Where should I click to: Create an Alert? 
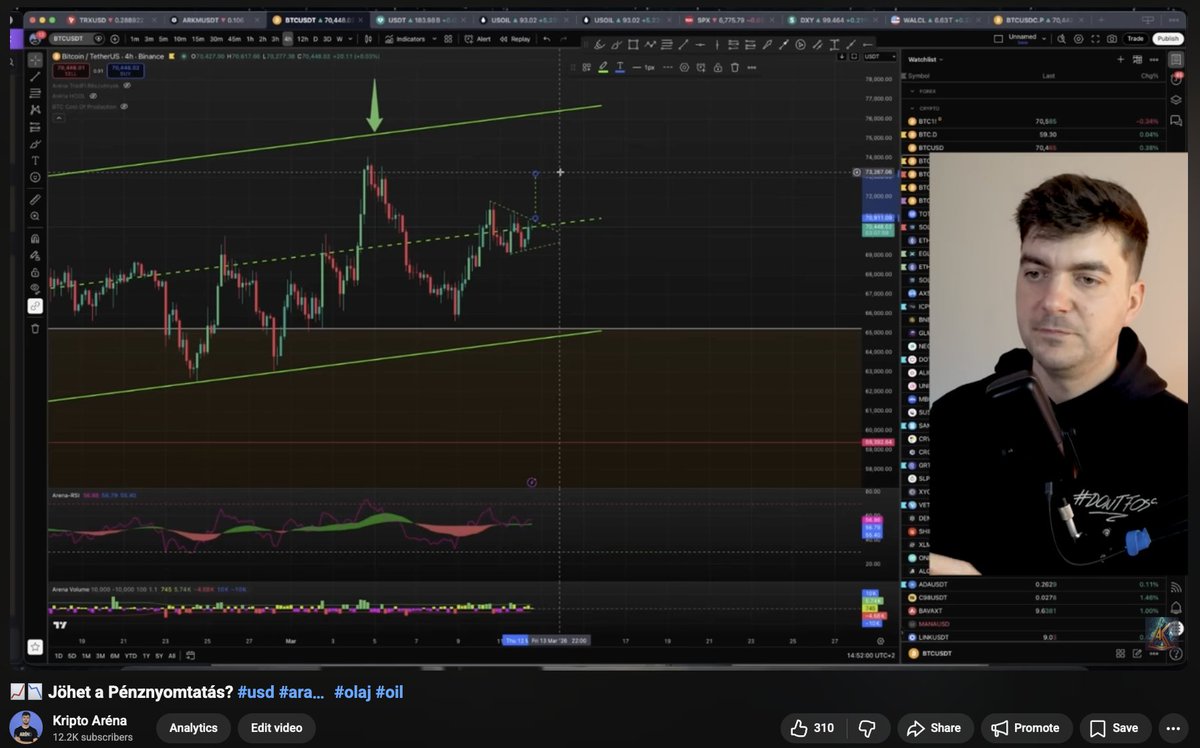click(478, 39)
